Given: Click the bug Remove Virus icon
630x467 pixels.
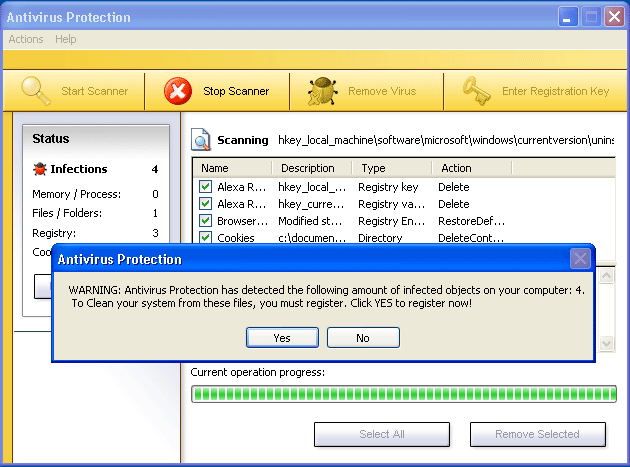Looking at the screenshot, I should pos(322,91).
